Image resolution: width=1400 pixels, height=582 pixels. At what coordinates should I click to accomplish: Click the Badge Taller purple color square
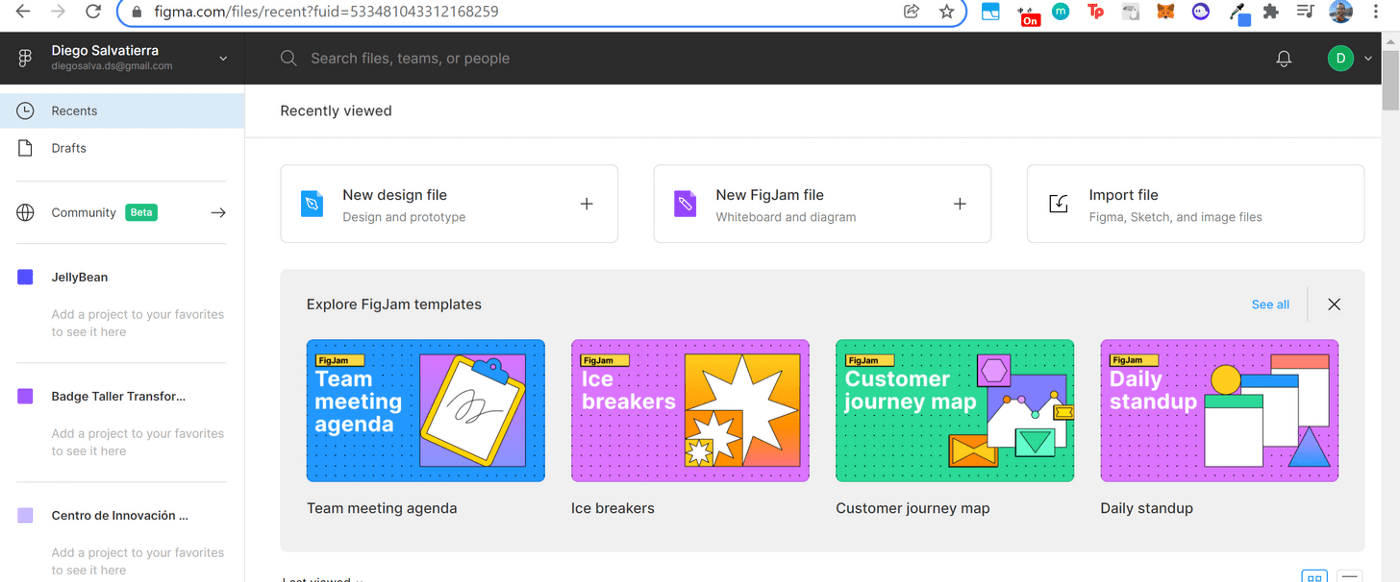pos(25,396)
